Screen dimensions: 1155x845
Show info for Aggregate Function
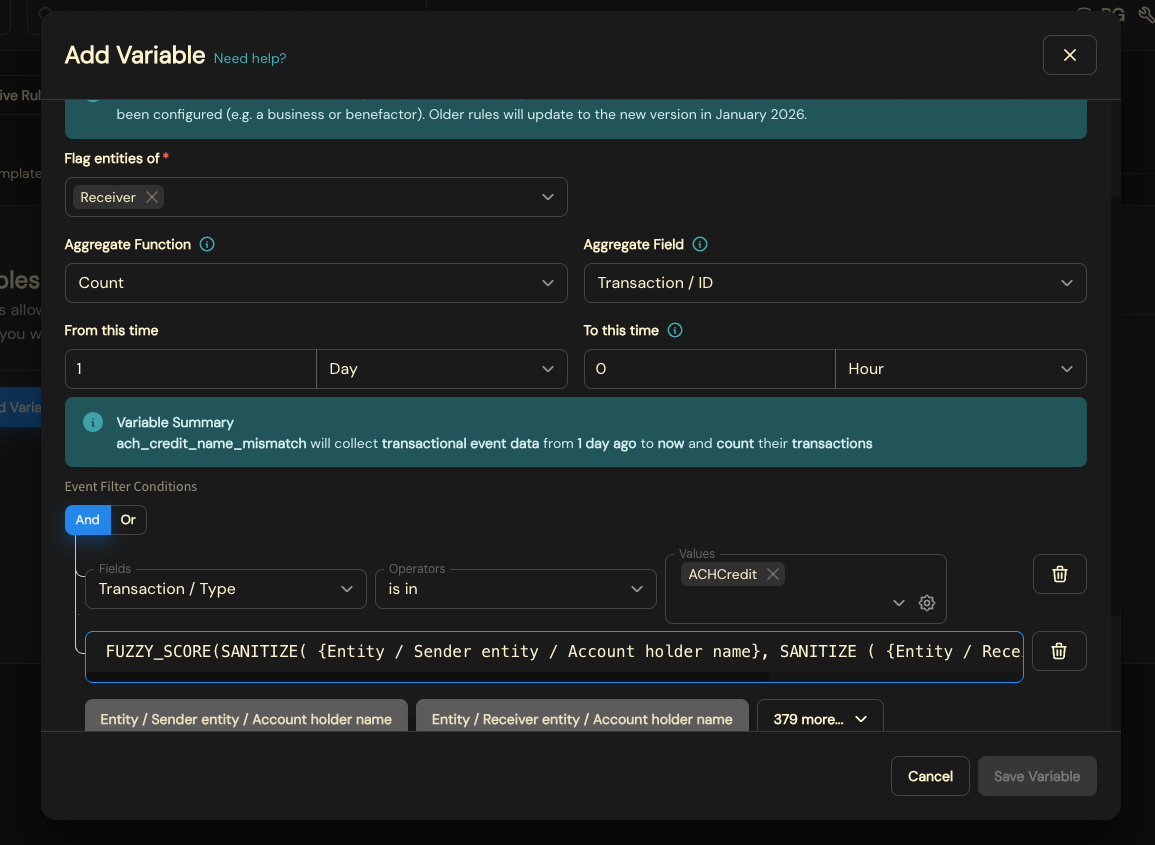click(x=207, y=245)
